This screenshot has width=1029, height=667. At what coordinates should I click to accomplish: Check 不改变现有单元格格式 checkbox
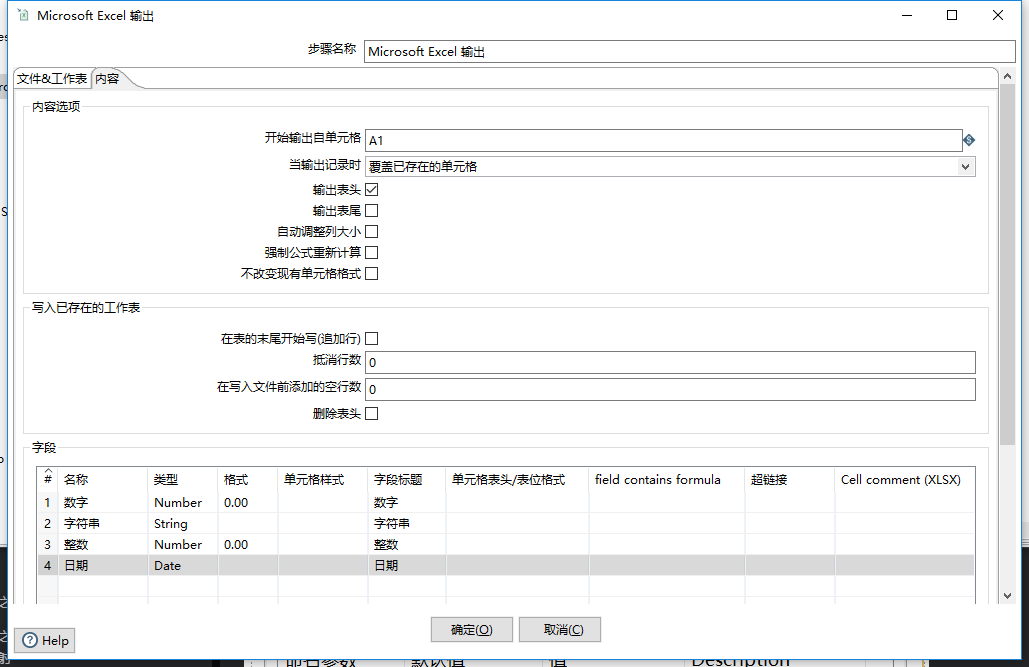click(371, 274)
